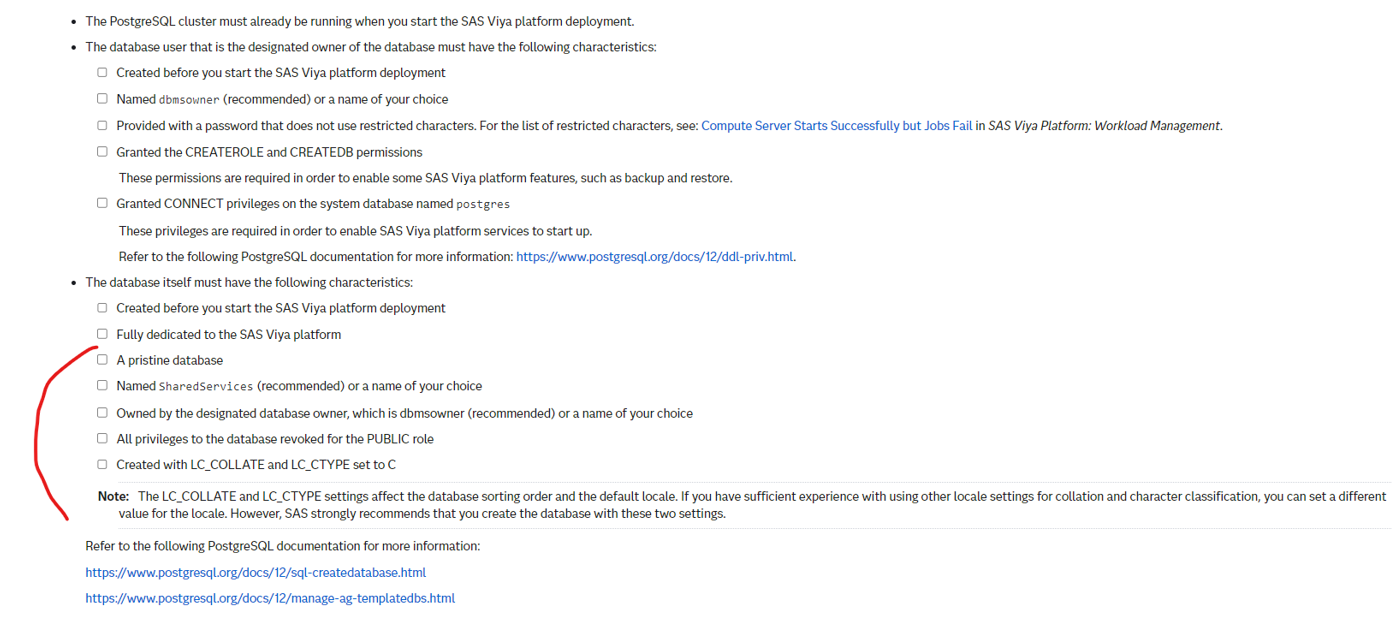Check 'Created with LC_COLLATE and LC_CTYPE set to C'
The image size is (1398, 620).
102,465
